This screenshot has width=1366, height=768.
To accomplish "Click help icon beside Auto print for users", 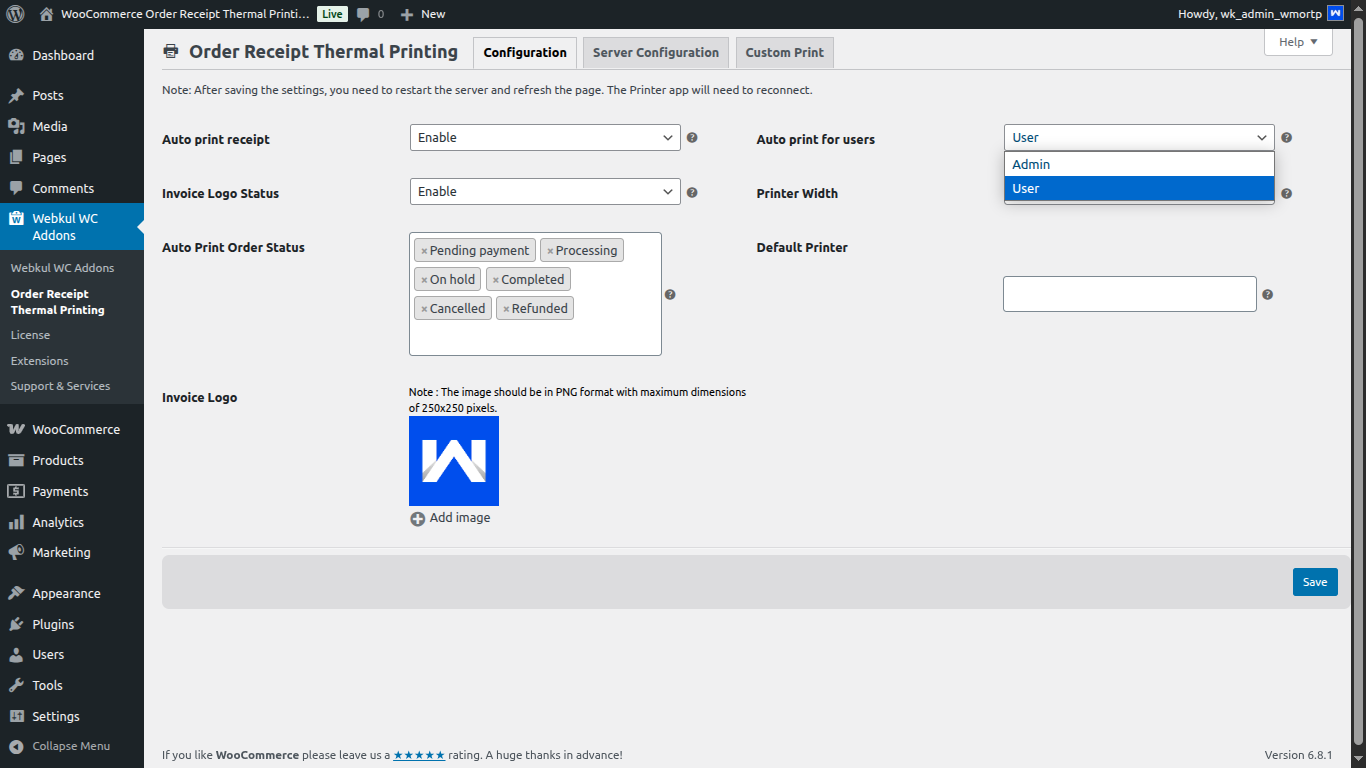I will 1287,138.
